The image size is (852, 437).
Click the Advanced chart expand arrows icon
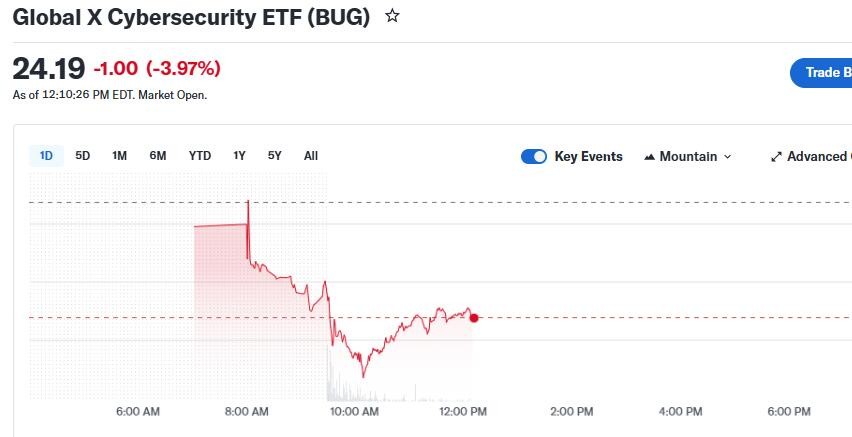776,157
